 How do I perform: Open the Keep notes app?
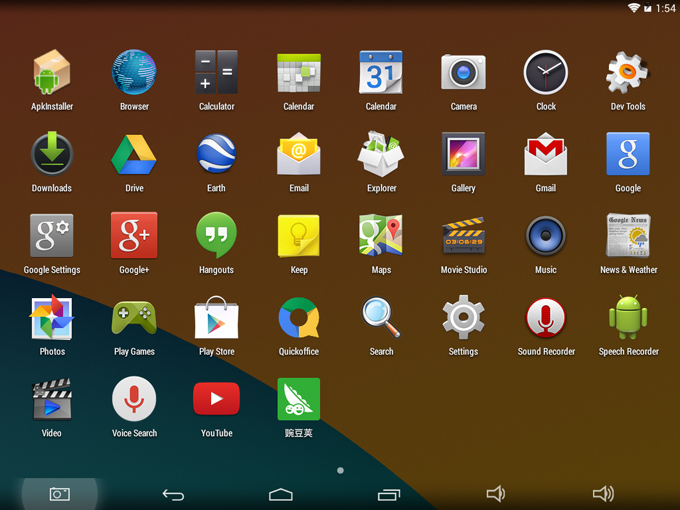(299, 235)
